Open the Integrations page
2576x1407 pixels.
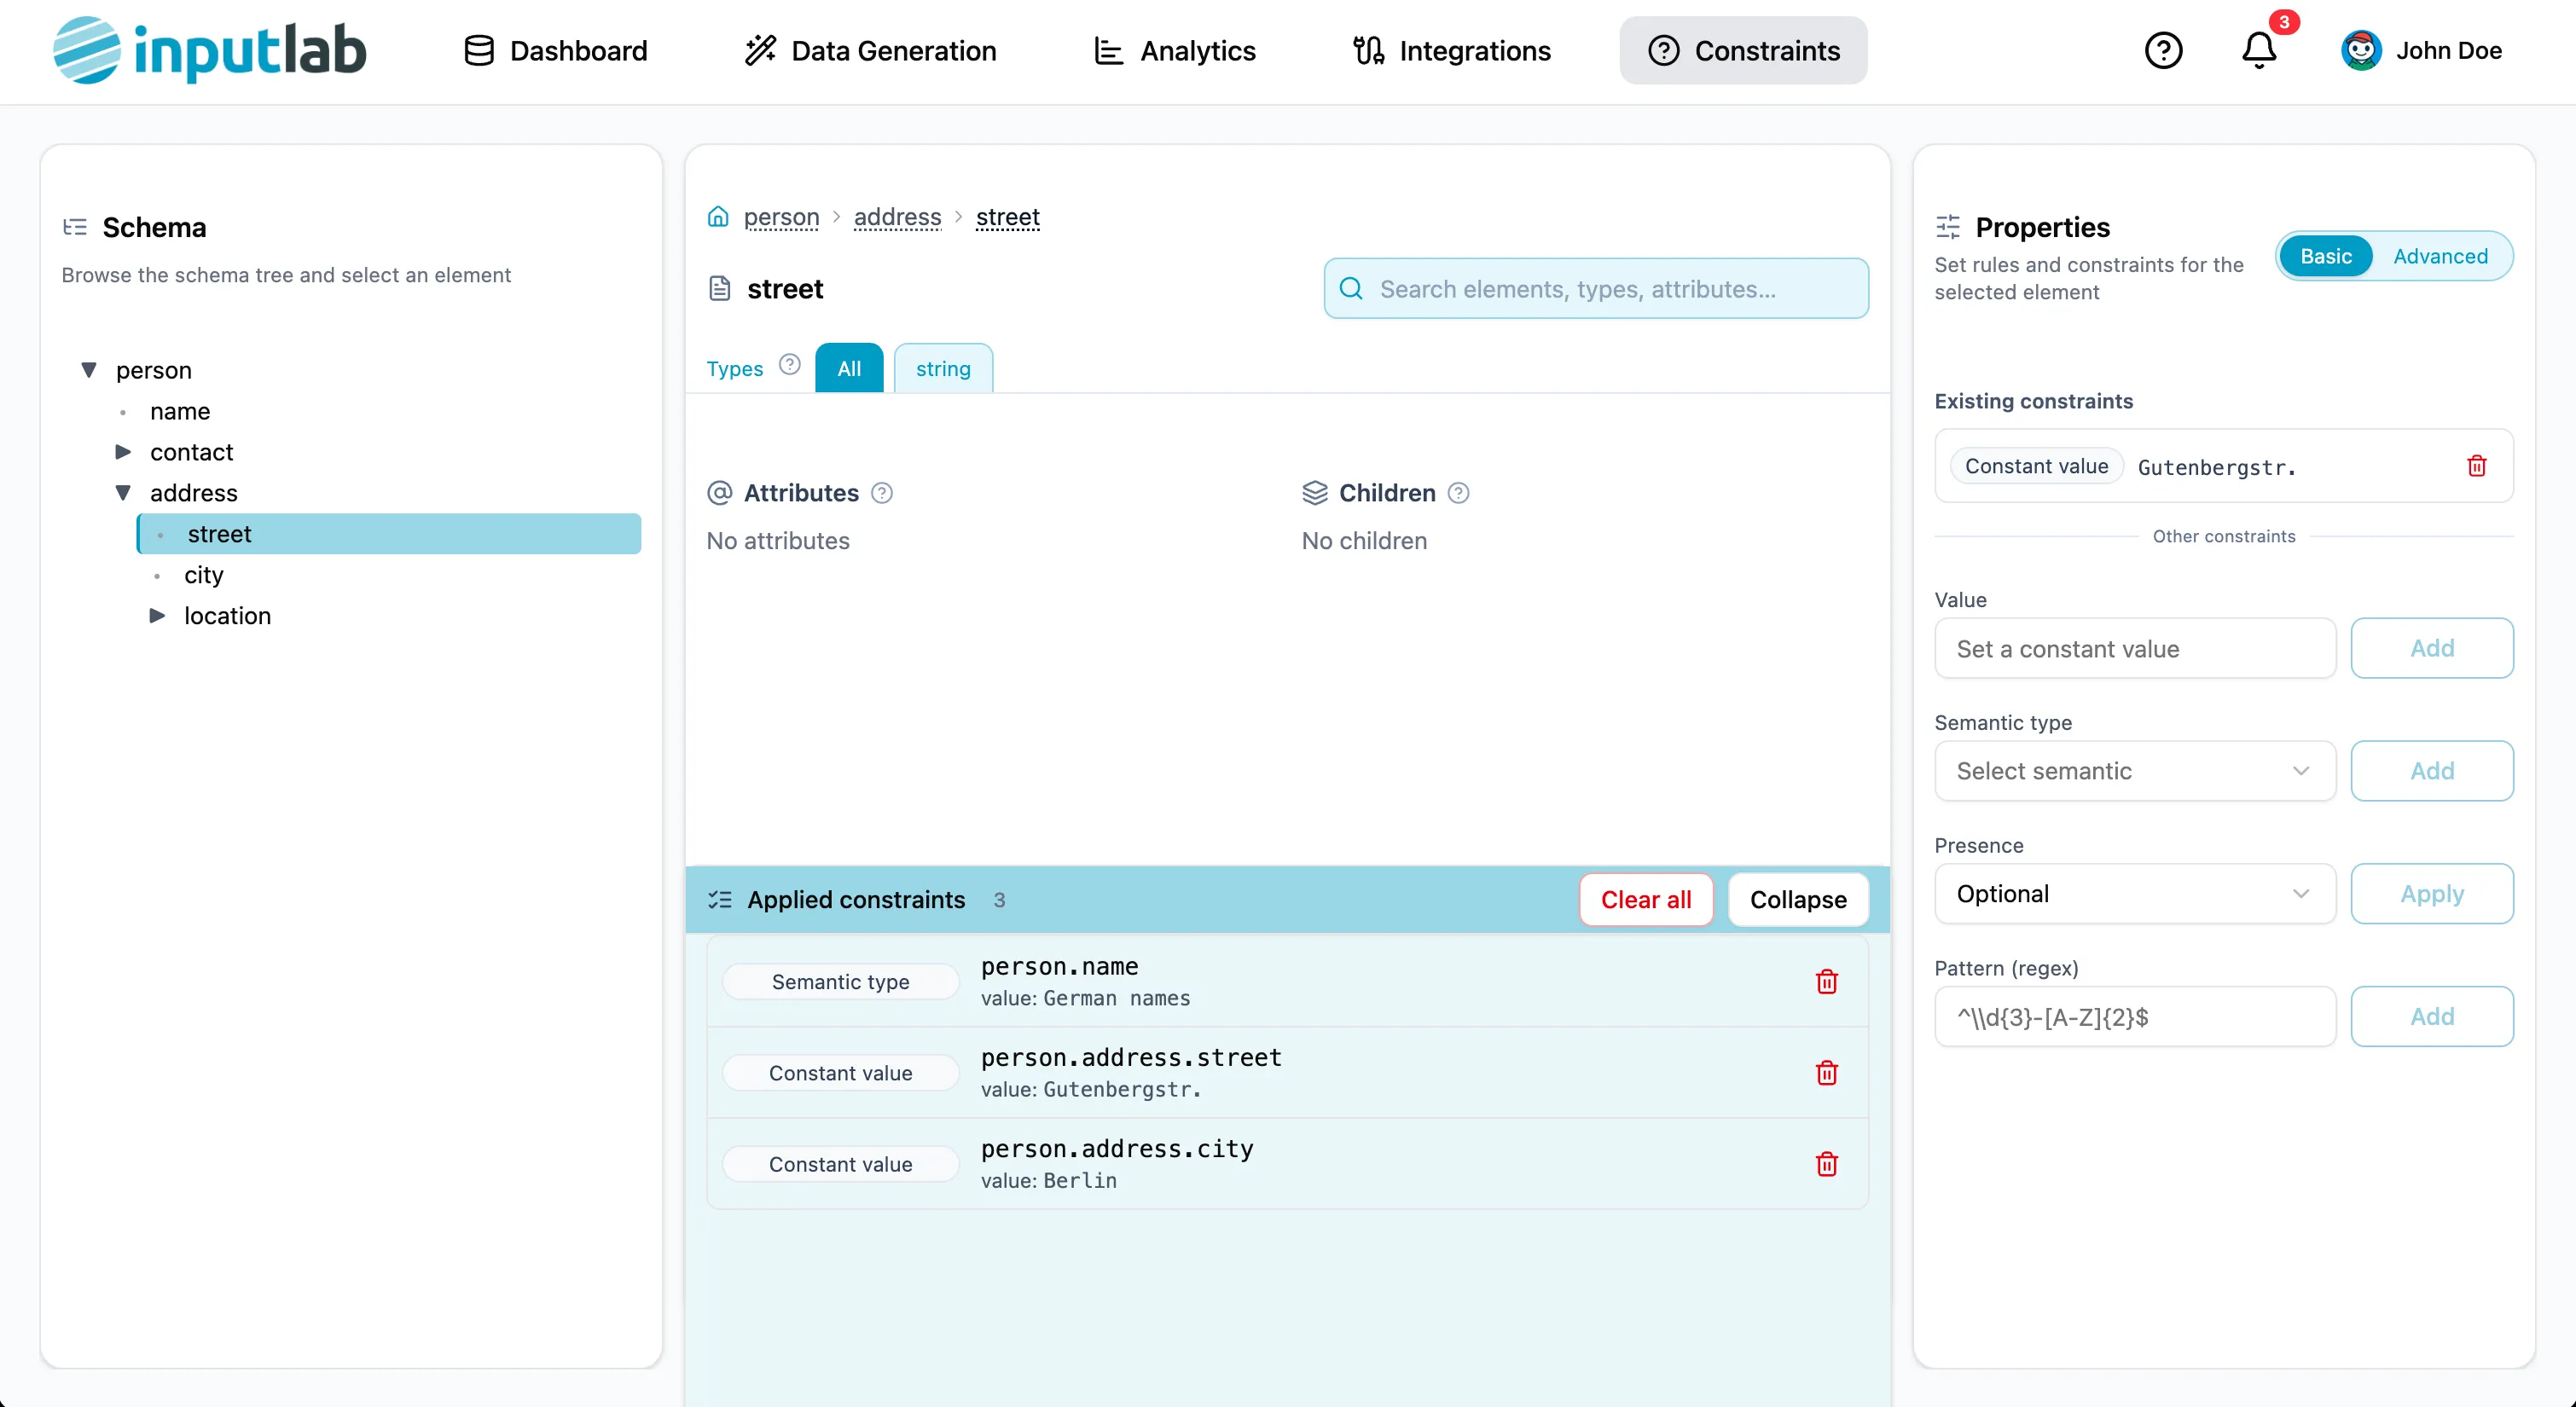tap(1451, 50)
